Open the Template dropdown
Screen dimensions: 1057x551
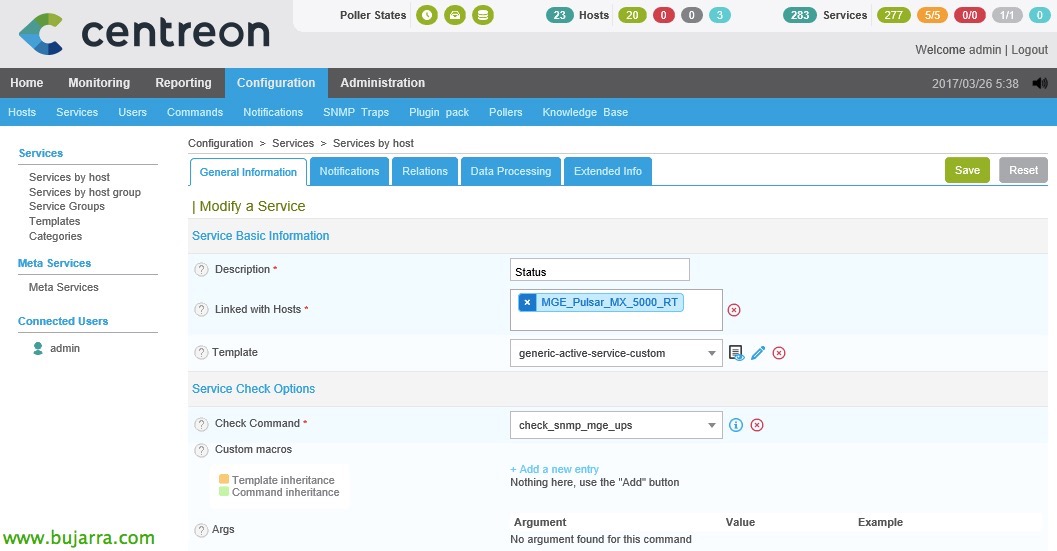click(x=615, y=353)
